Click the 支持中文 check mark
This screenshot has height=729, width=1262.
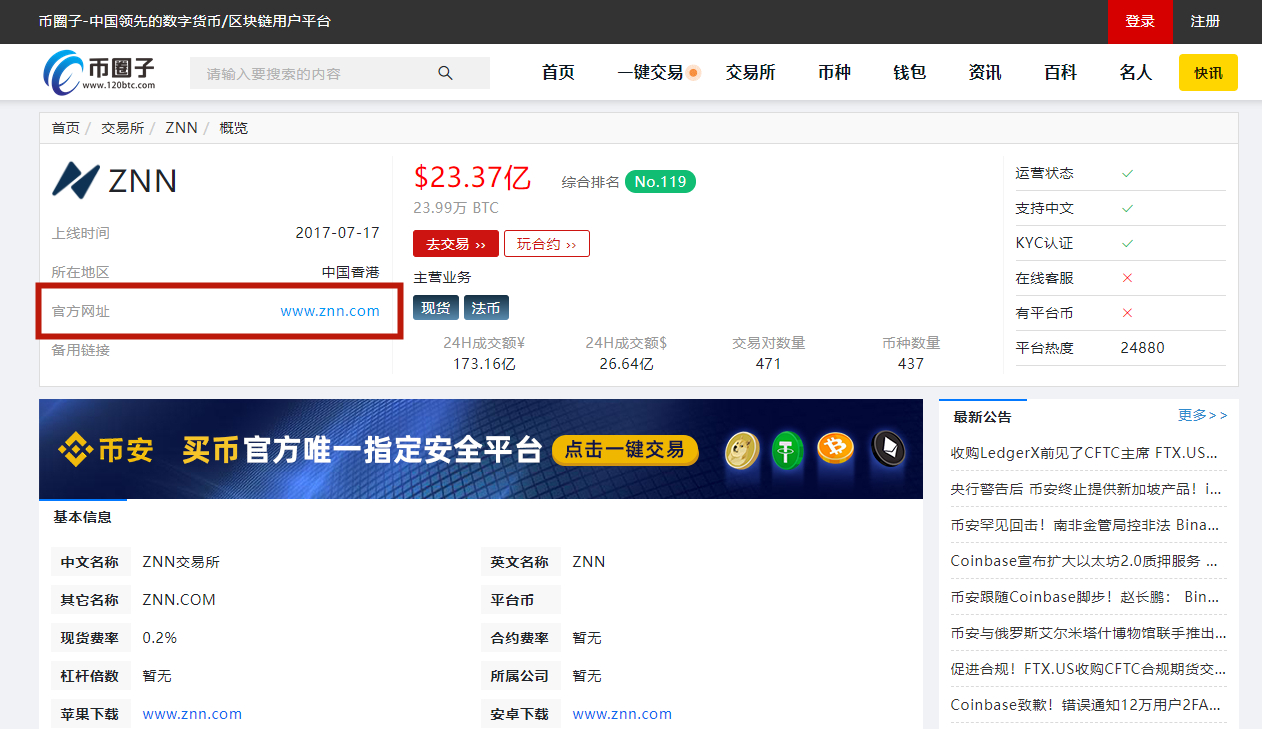[1127, 208]
